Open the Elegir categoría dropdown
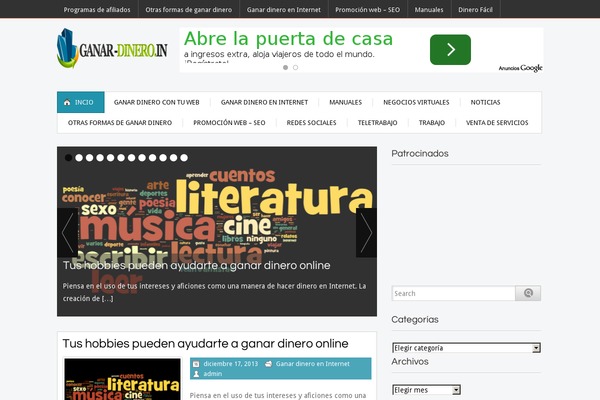This screenshot has height=400, width=600. (x=466, y=348)
